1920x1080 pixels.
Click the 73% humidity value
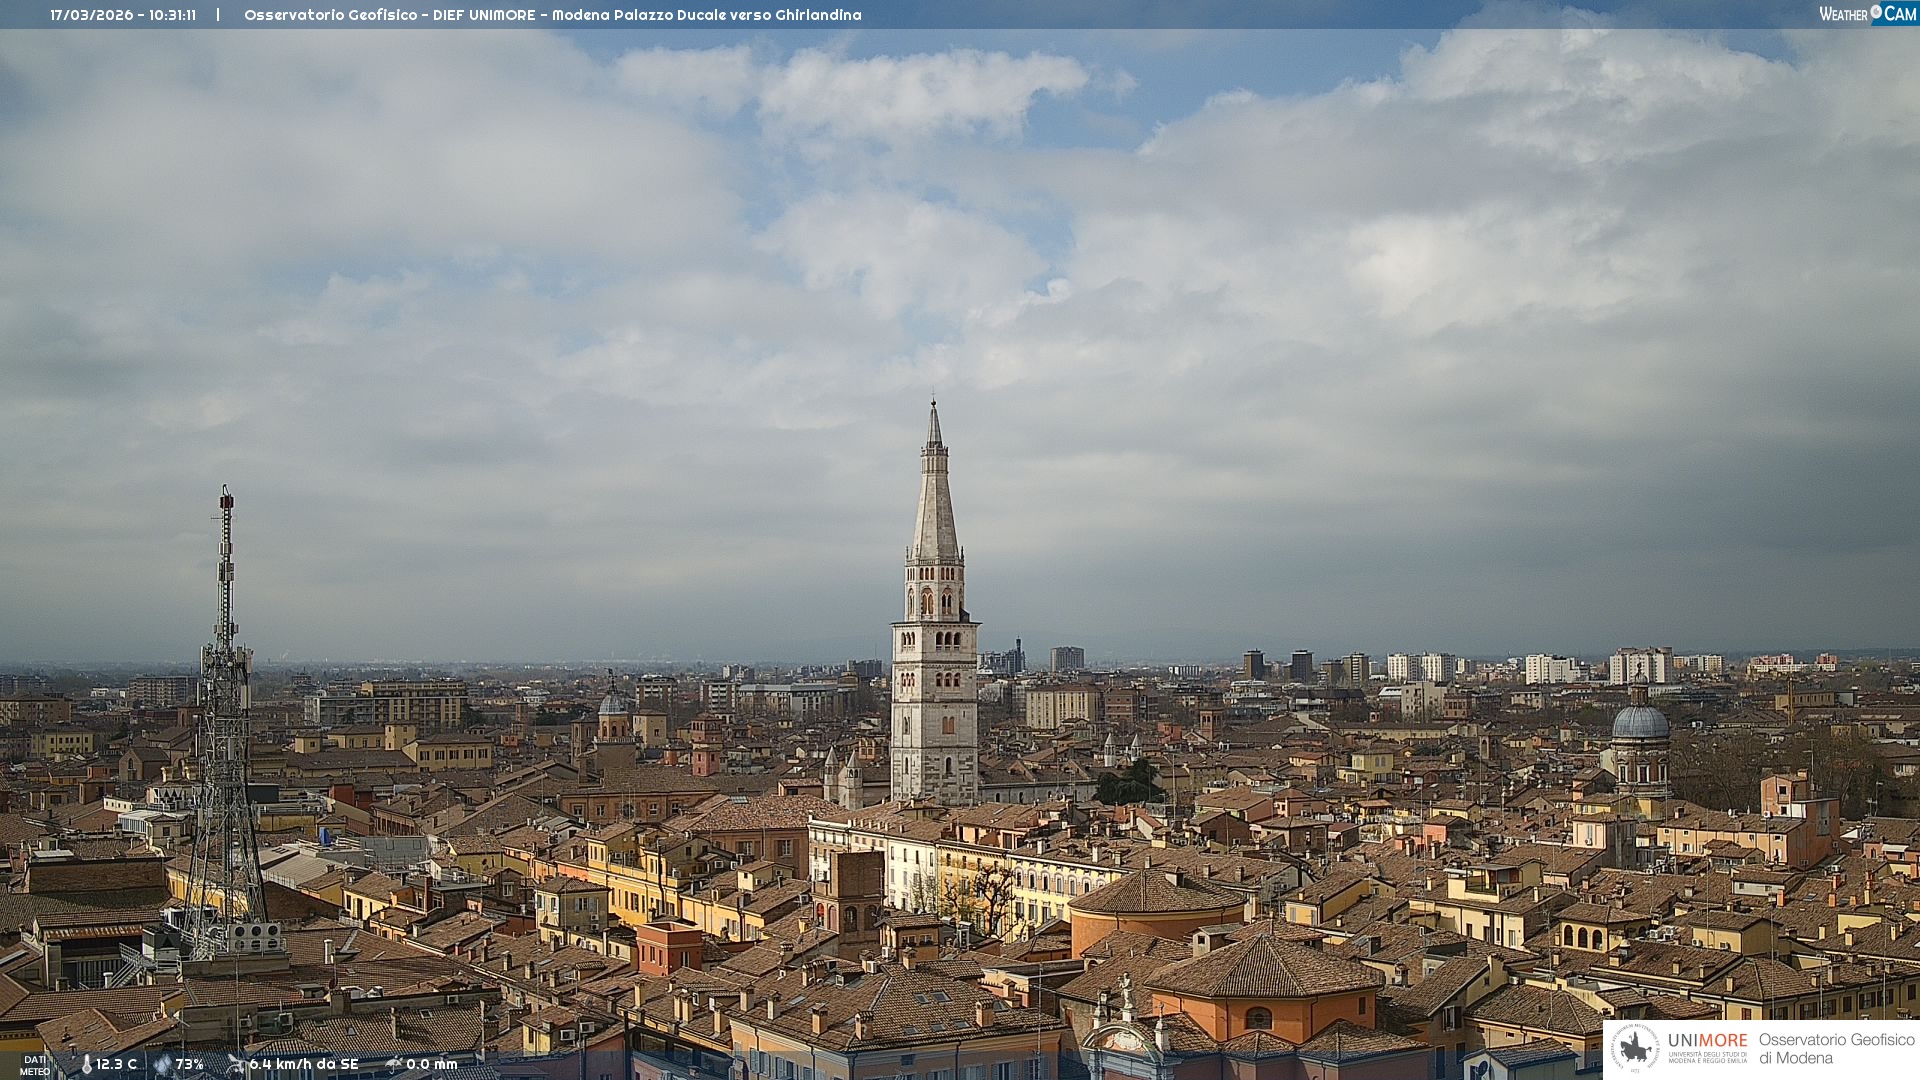click(x=189, y=1064)
